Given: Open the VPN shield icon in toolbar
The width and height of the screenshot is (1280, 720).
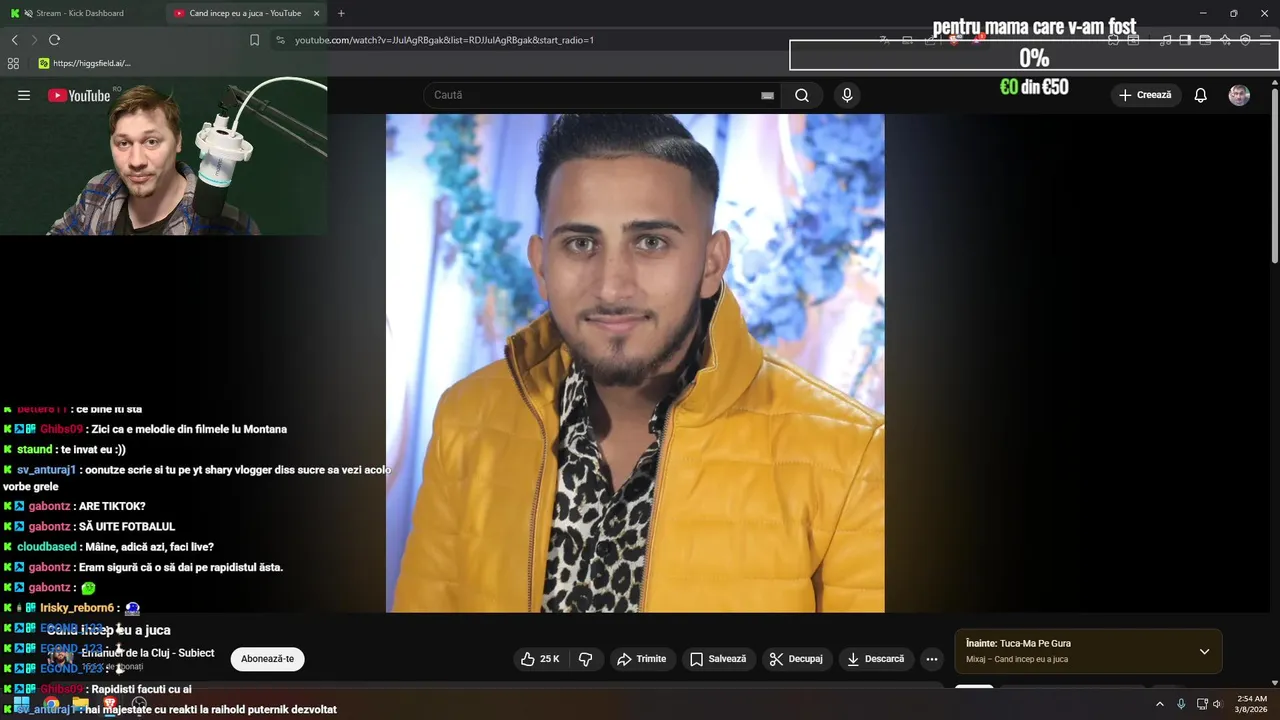Looking at the screenshot, I should 1245,40.
